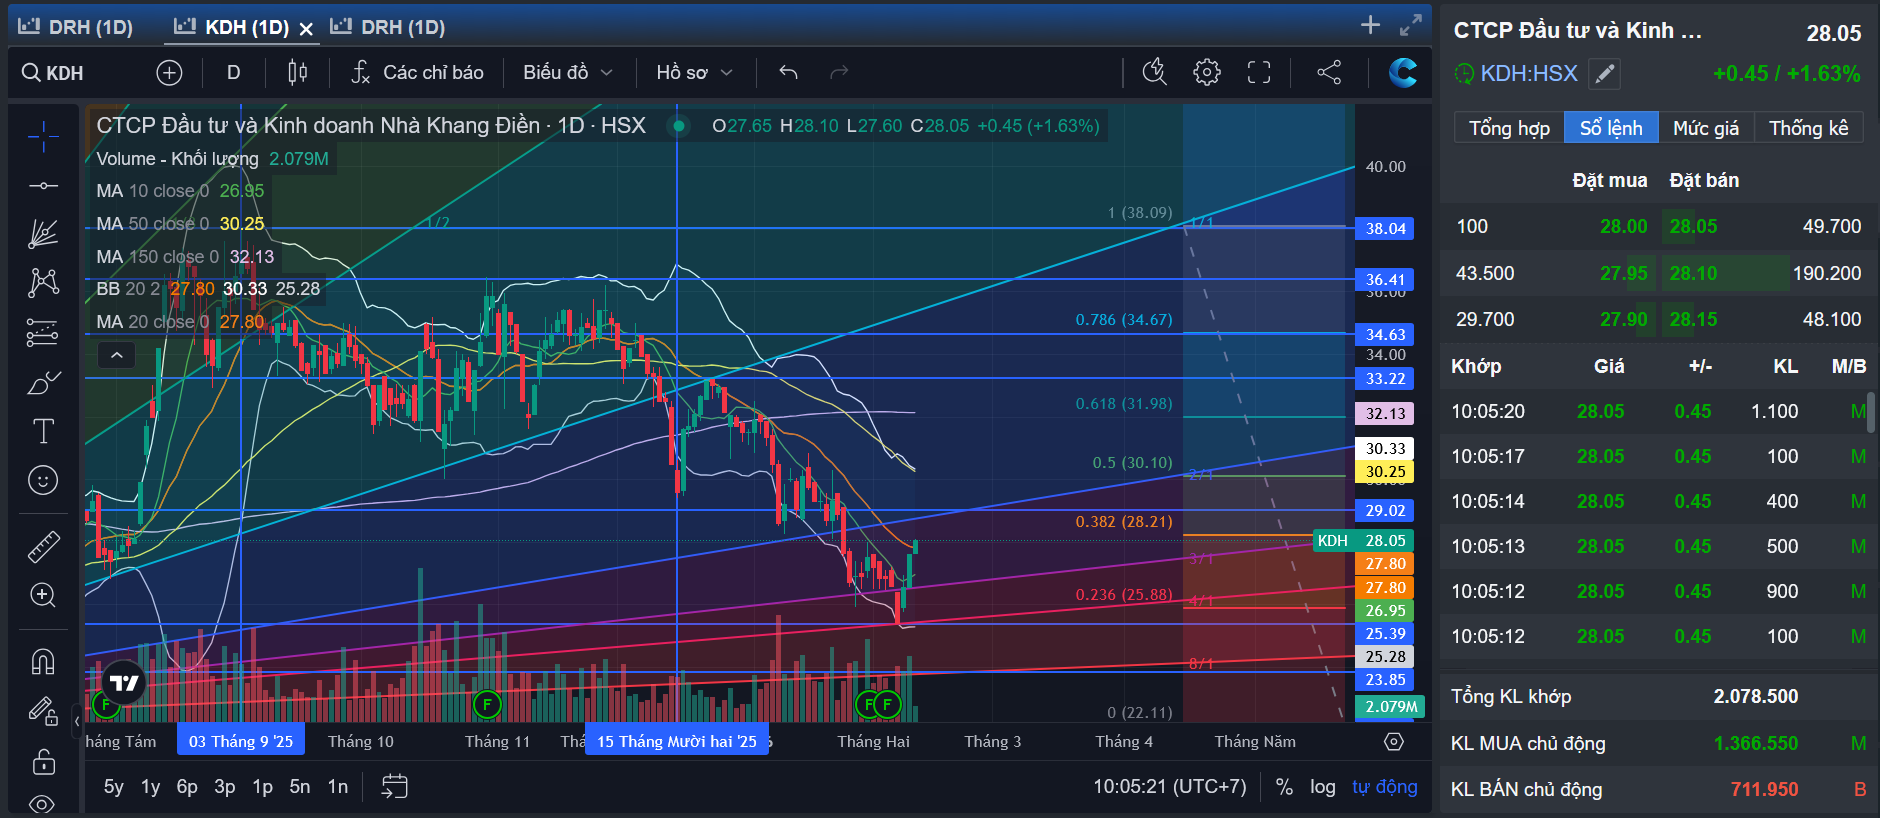
Task: Switch to the last DRH (1D) tab
Action: coord(388,27)
